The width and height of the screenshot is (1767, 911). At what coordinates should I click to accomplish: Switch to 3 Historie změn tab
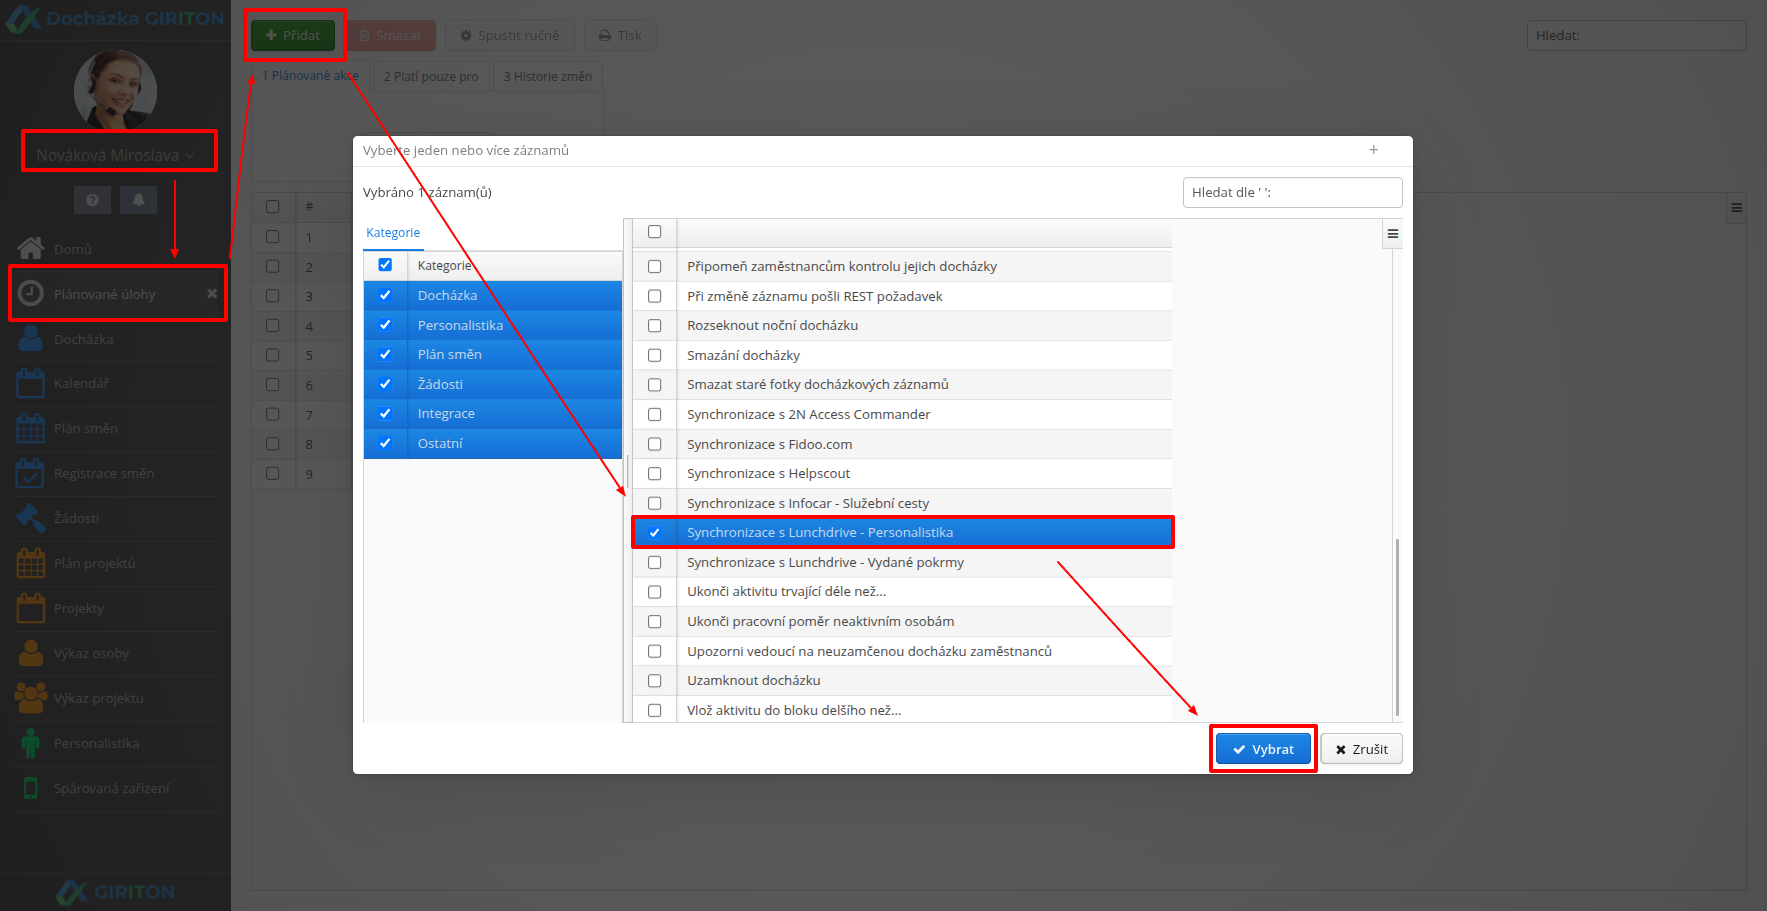point(547,76)
